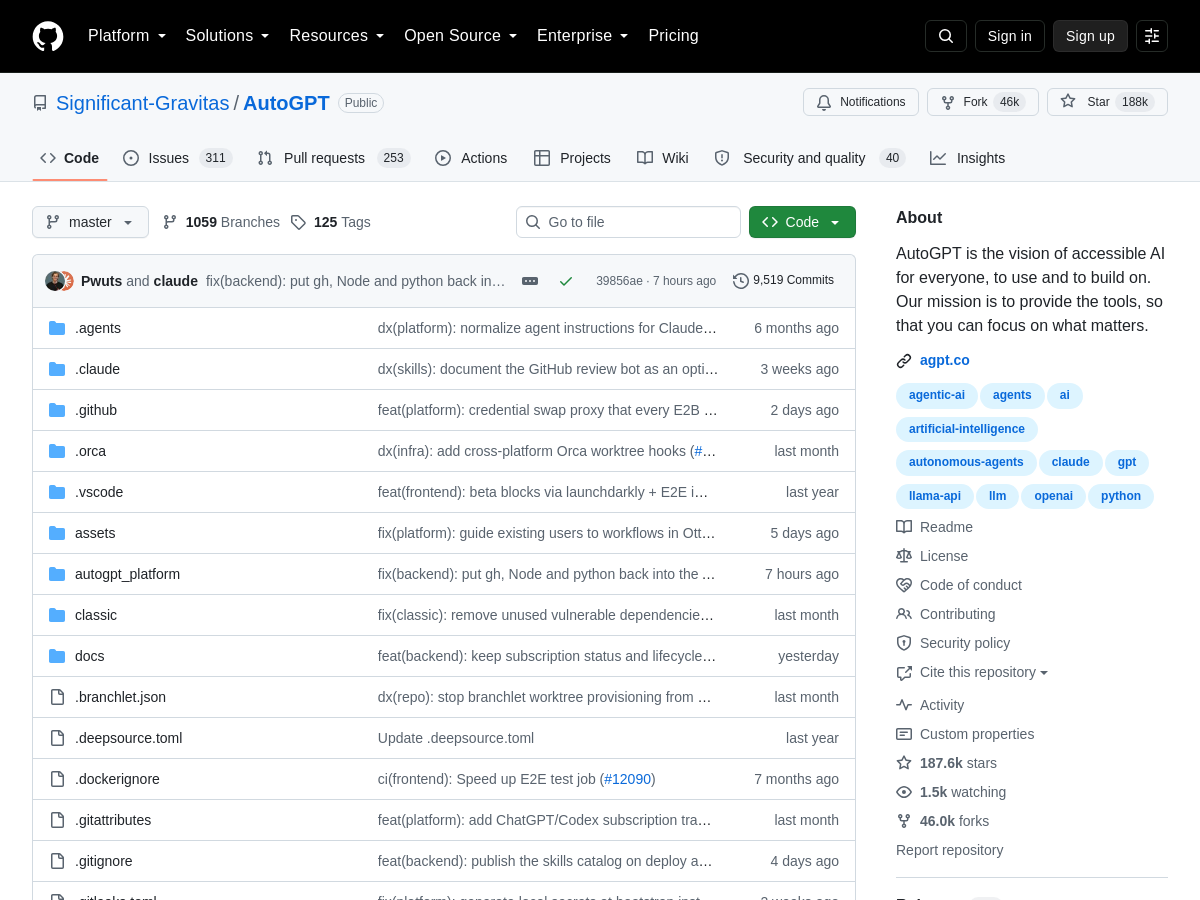This screenshot has width=1200, height=900.
Task: Click the License scales icon
Action: point(904,556)
